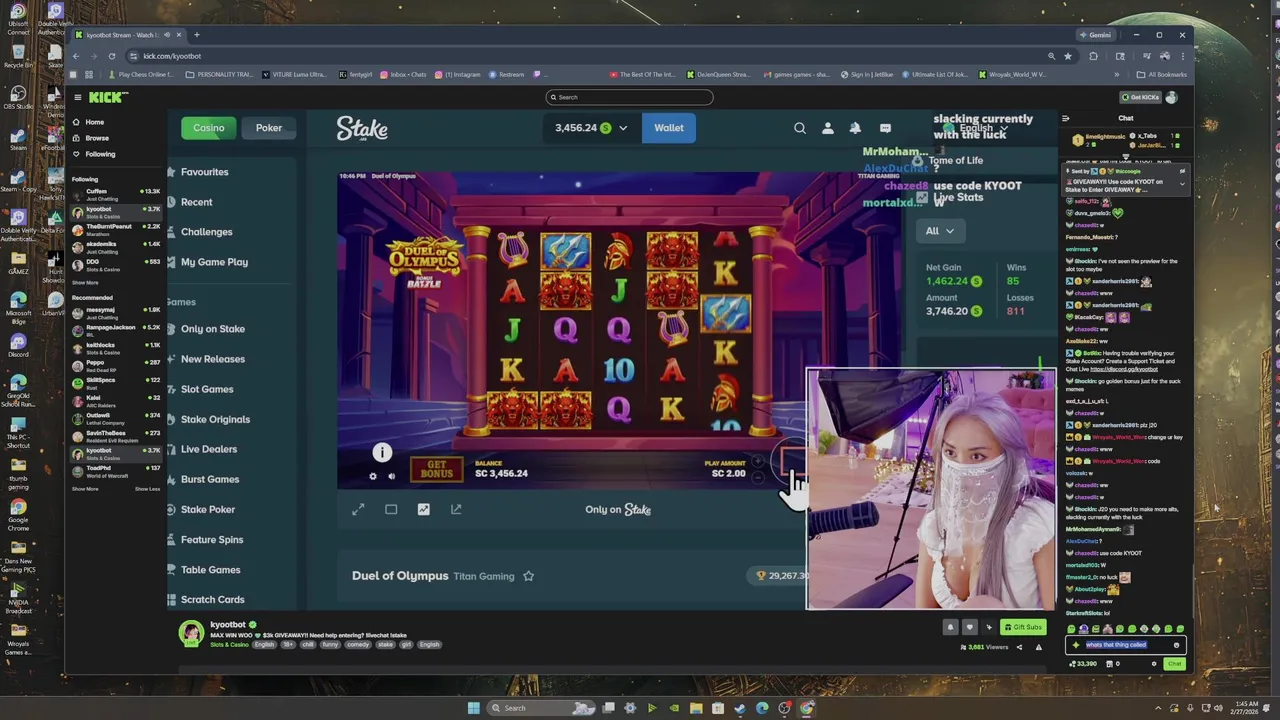The height and width of the screenshot is (720, 1280).
Task: Enter fullscreen mode below game
Action: click(358, 509)
